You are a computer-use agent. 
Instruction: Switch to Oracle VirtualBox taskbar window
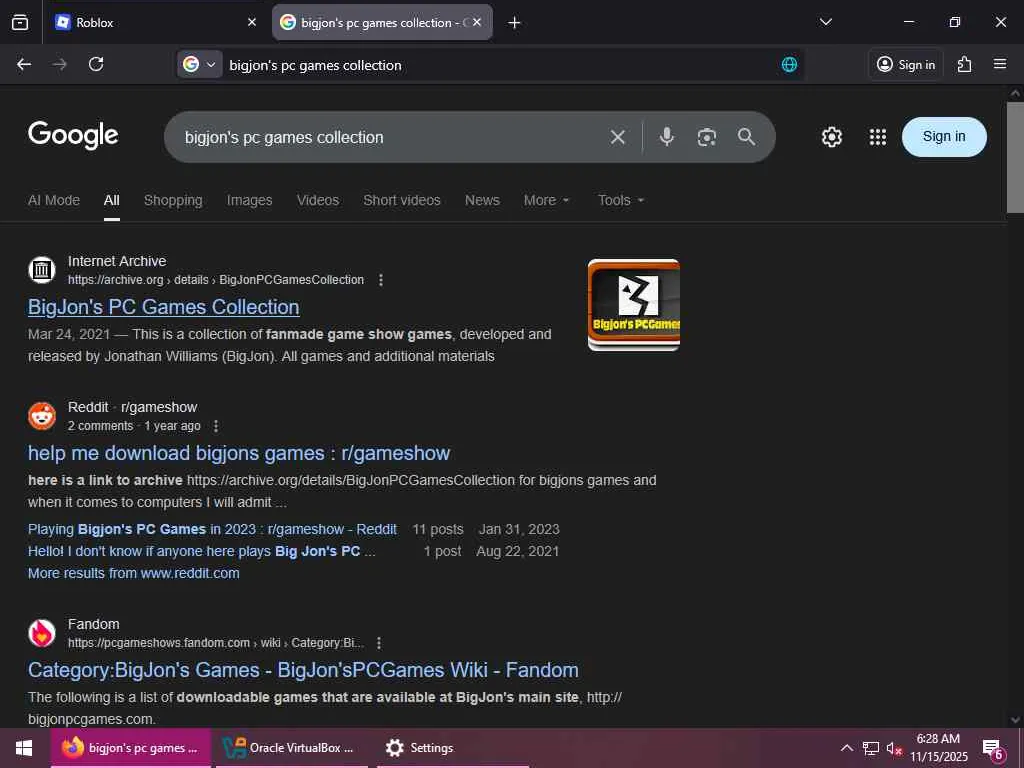(291, 748)
